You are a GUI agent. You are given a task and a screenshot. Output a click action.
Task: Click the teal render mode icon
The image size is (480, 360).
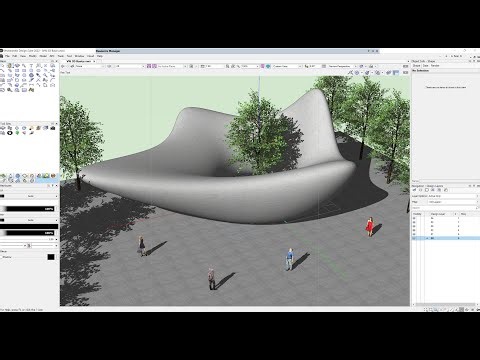(268, 66)
